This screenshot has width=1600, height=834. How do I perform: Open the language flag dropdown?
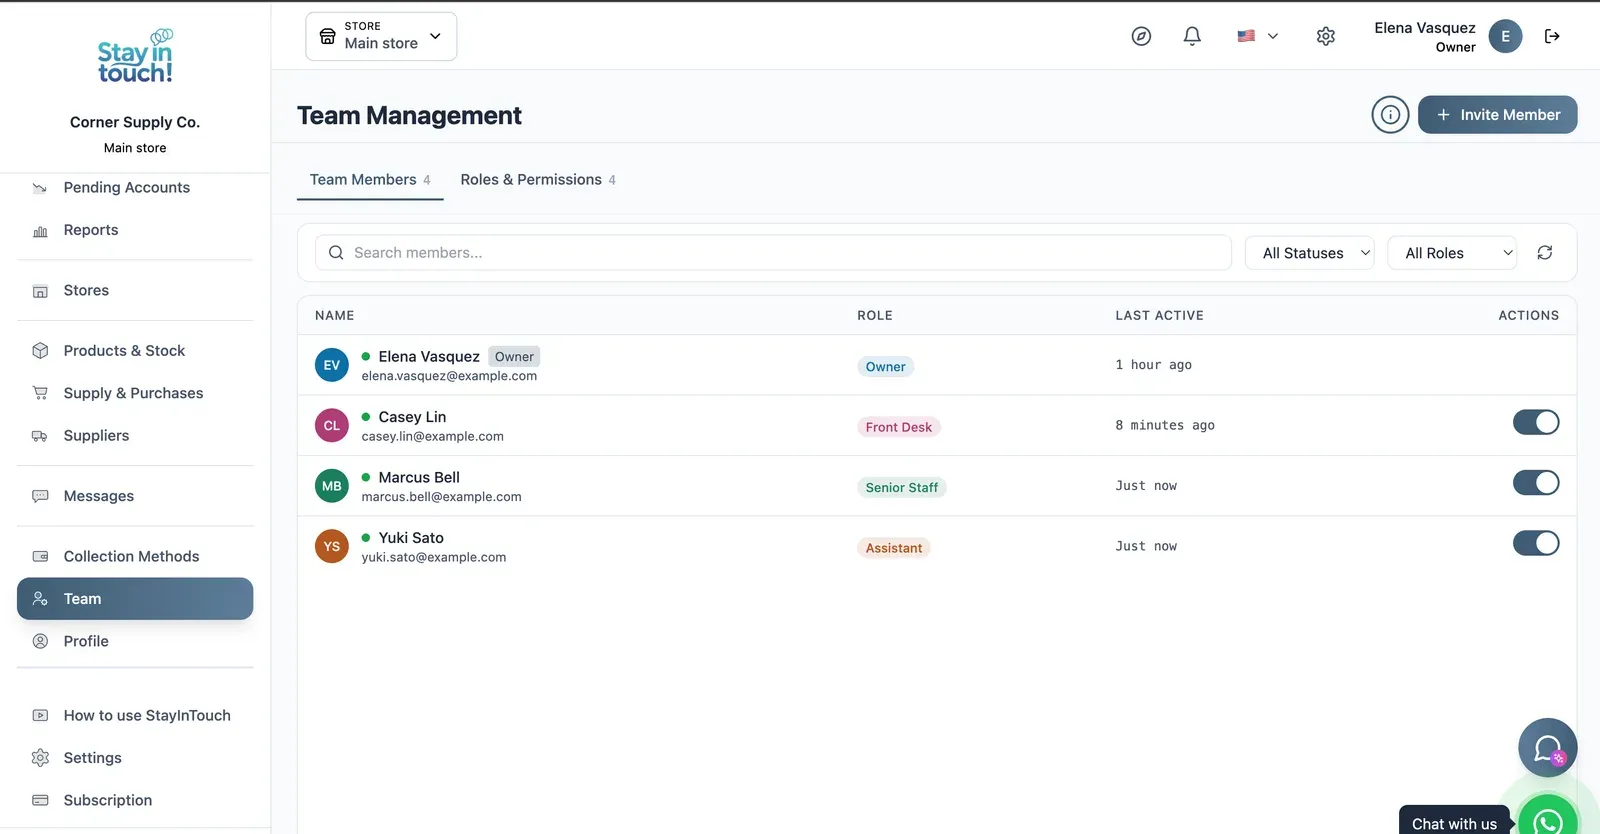1258,36
